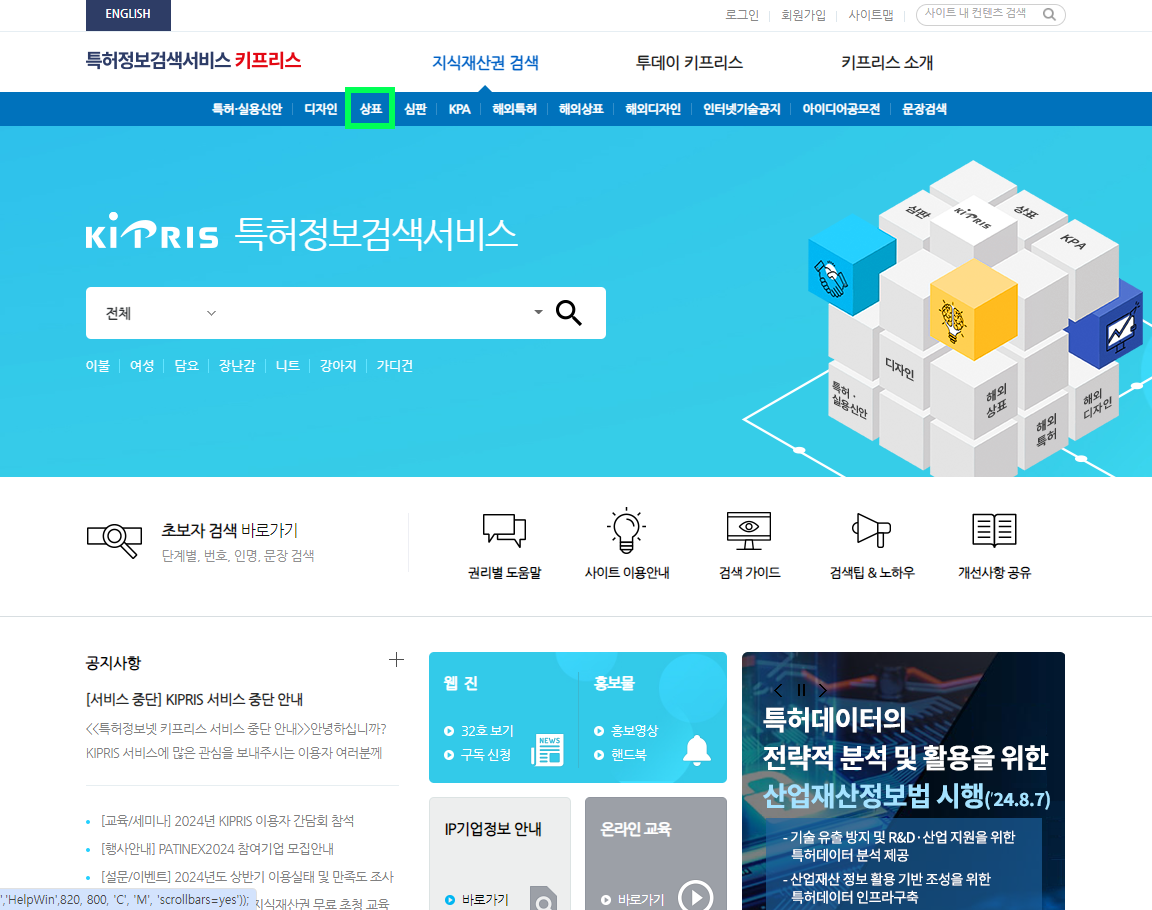Click 특허정보검색서비스 키프리스 header logo
This screenshot has width=1152, height=910.
[193, 59]
